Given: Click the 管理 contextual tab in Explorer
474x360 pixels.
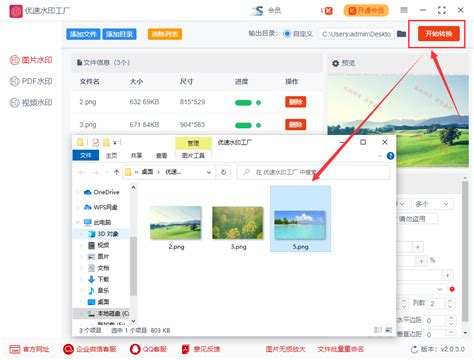Looking at the screenshot, I should coord(193,143).
